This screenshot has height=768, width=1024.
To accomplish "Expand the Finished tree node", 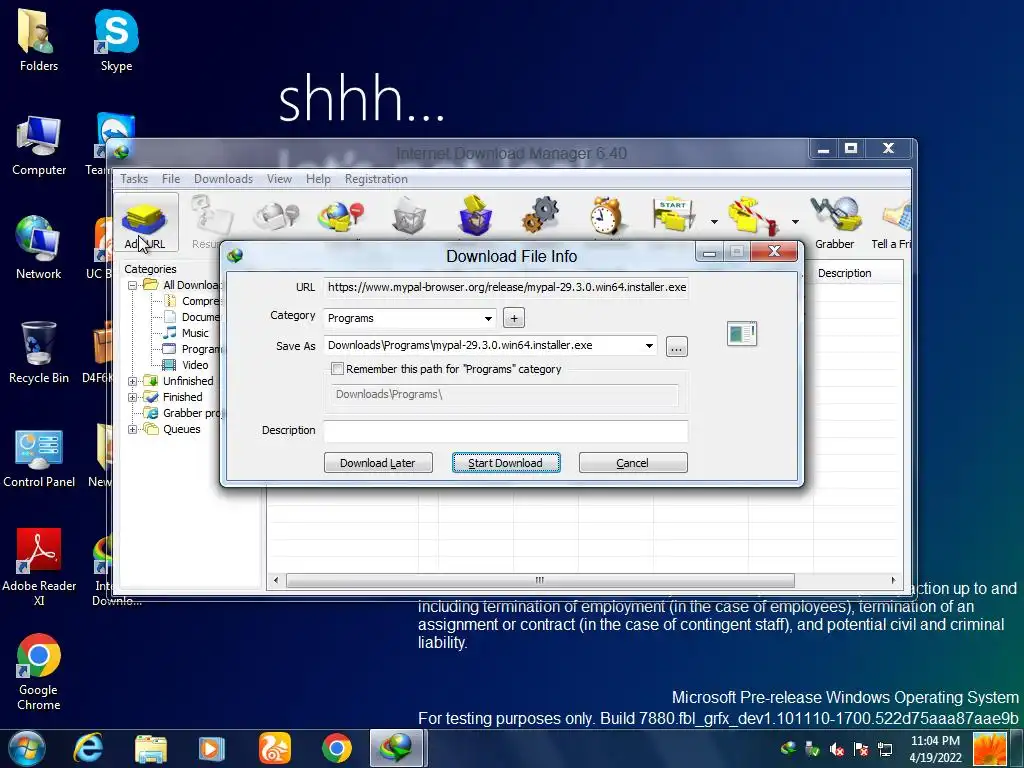I will pyautogui.click(x=133, y=397).
